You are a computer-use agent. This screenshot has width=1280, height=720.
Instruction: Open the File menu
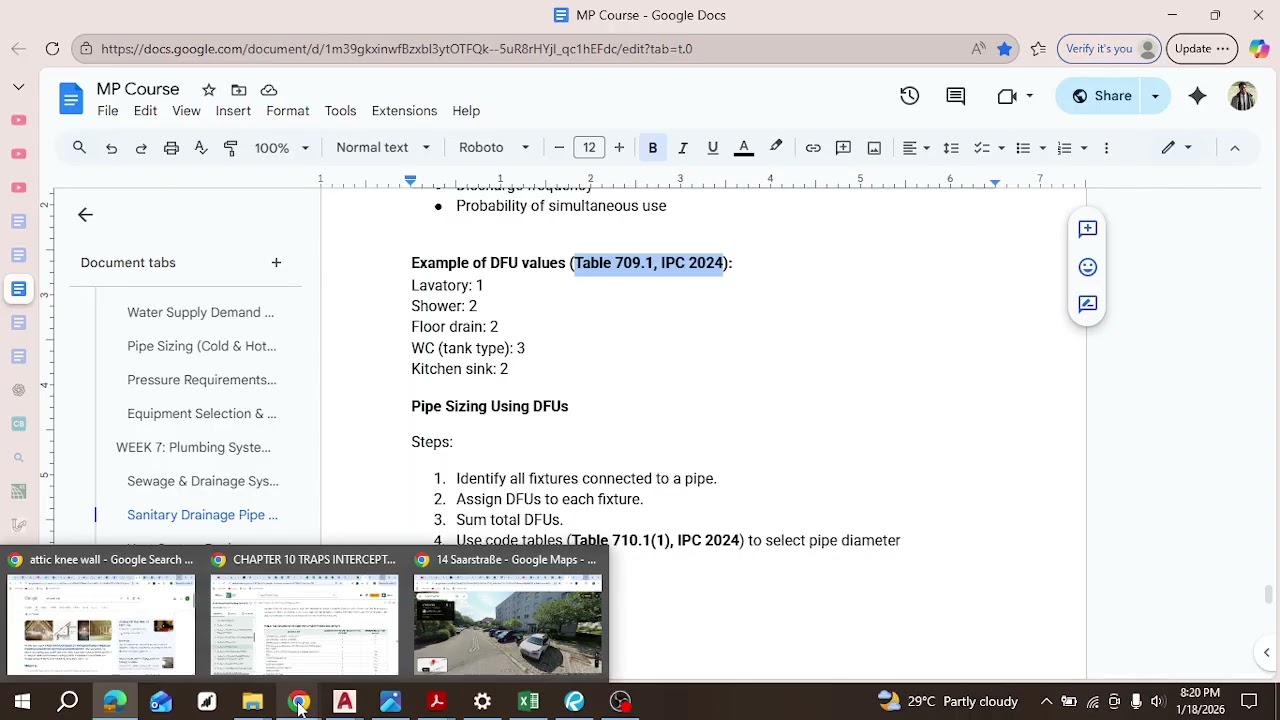click(x=108, y=111)
